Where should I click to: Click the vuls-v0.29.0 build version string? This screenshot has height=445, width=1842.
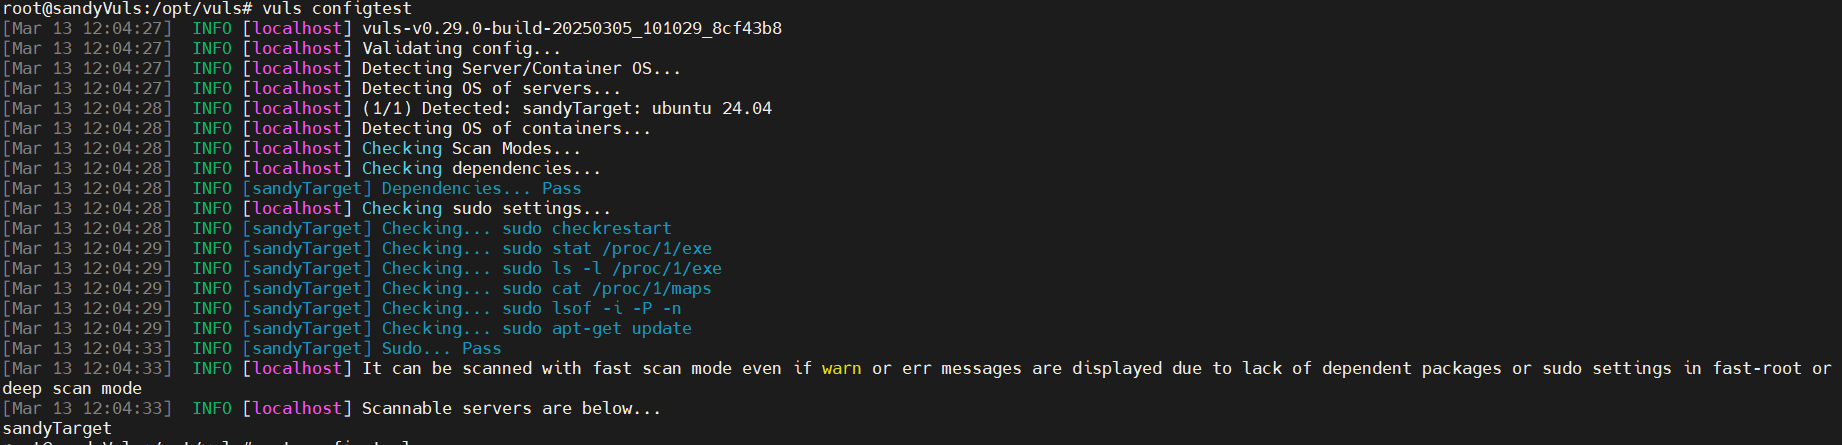pos(571,29)
